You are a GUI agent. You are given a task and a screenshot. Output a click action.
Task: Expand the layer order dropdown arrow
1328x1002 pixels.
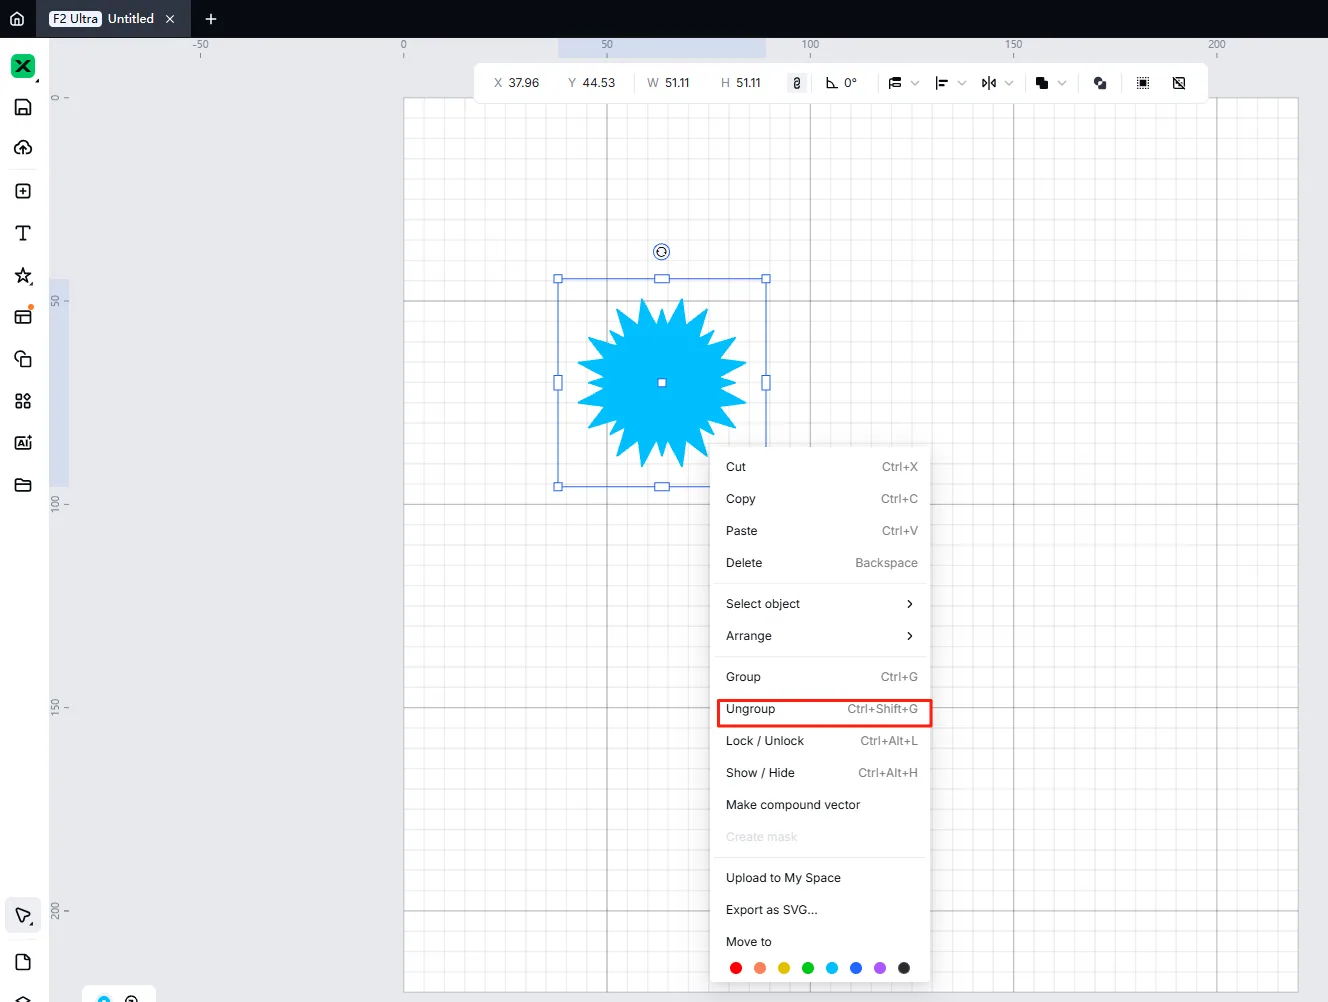[915, 83]
